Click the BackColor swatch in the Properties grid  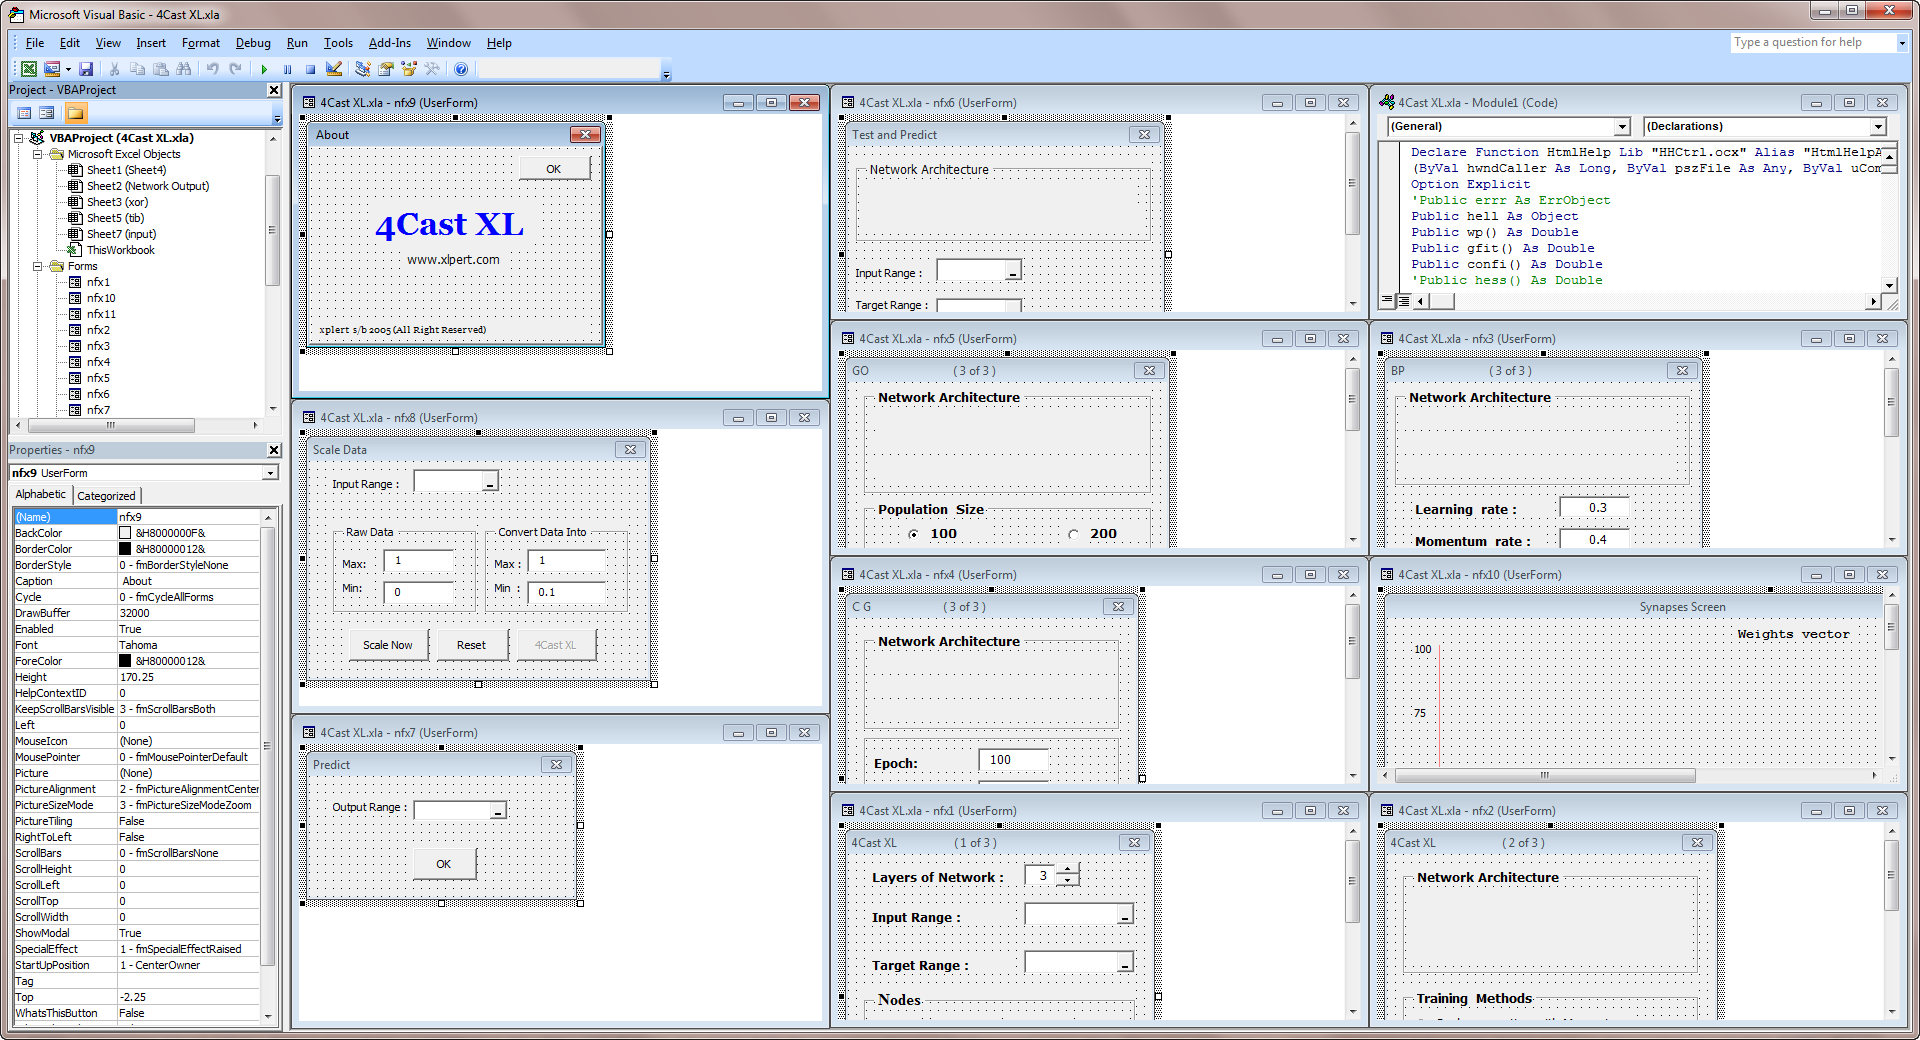125,533
